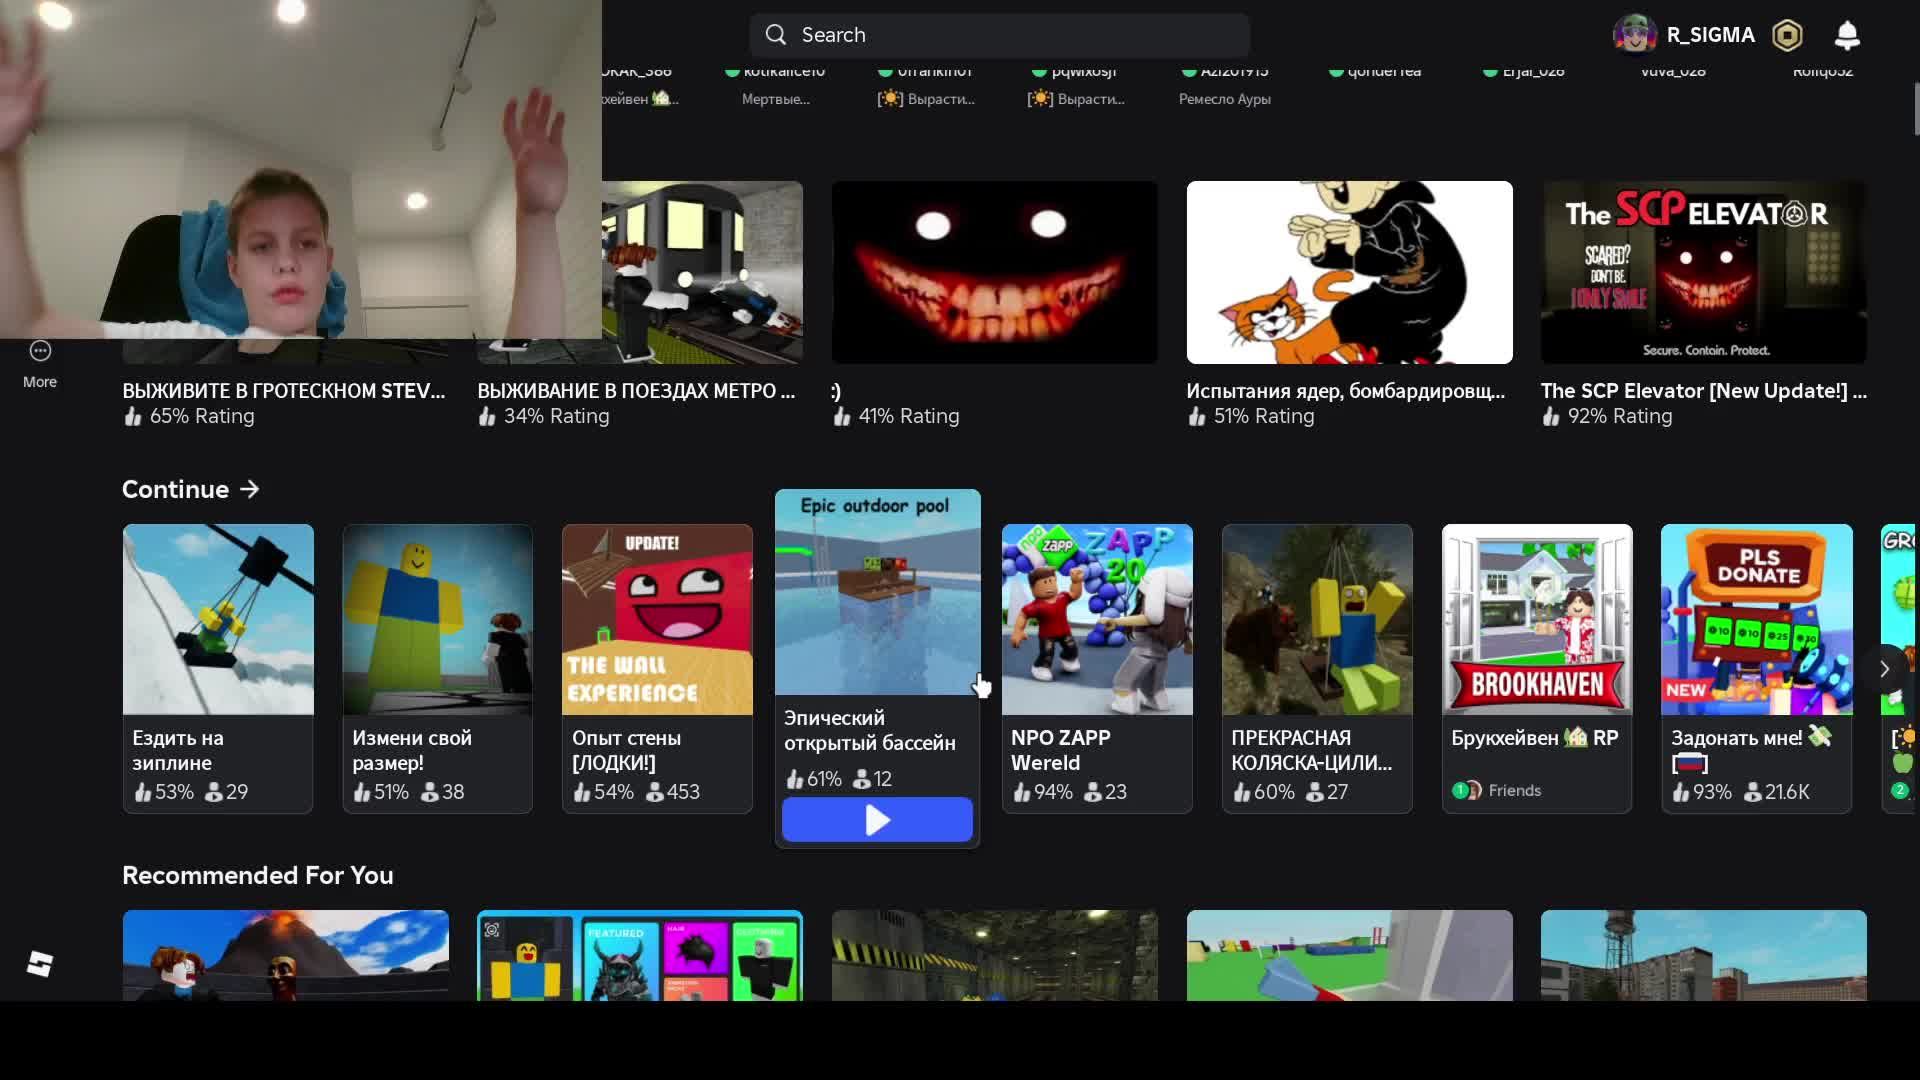Open volcano game in Recommended For You

[286, 955]
